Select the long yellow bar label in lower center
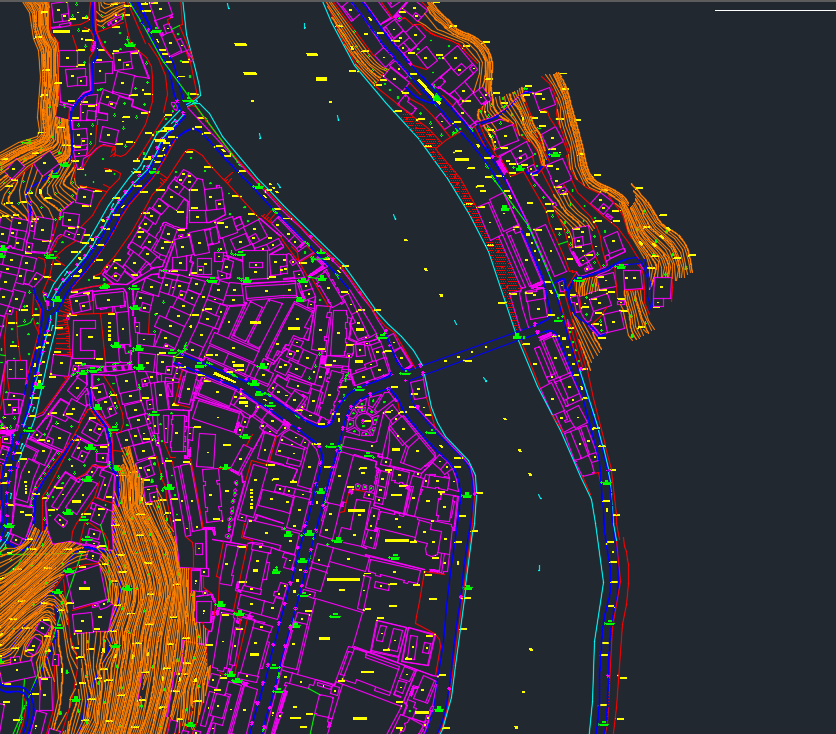Image resolution: width=836 pixels, height=734 pixels. click(x=343, y=579)
